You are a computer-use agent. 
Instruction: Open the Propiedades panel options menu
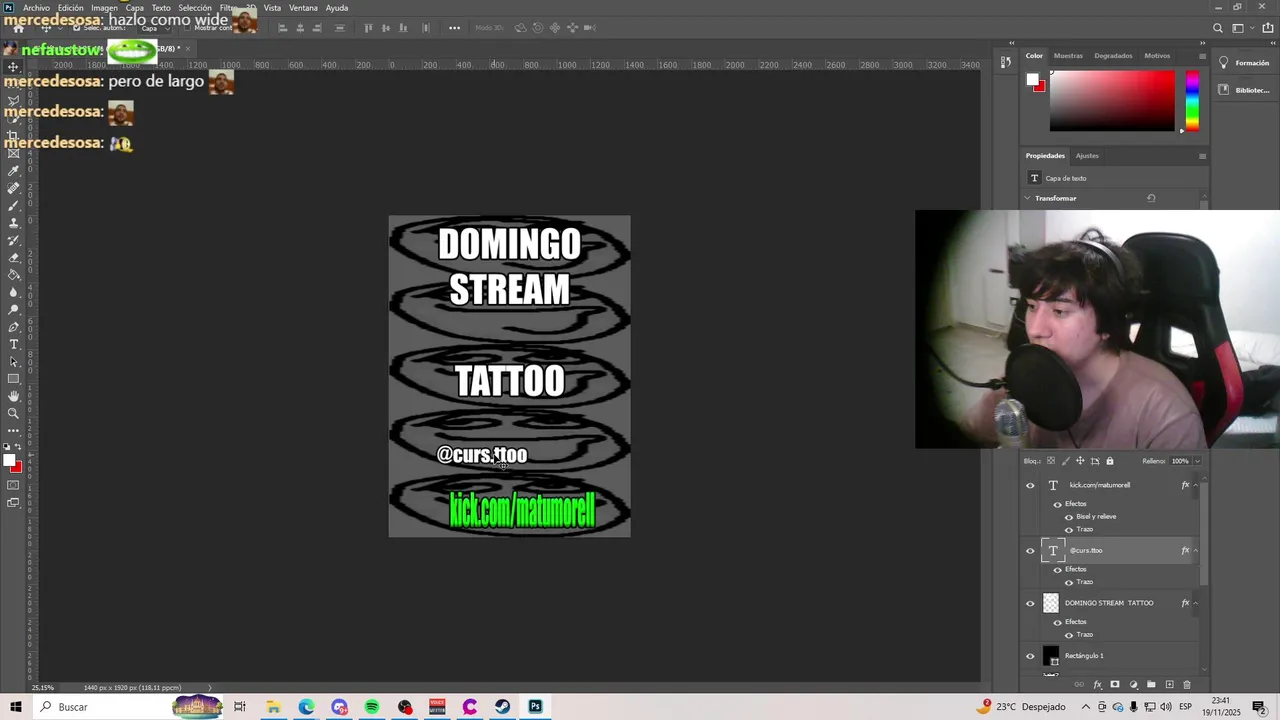1202,156
